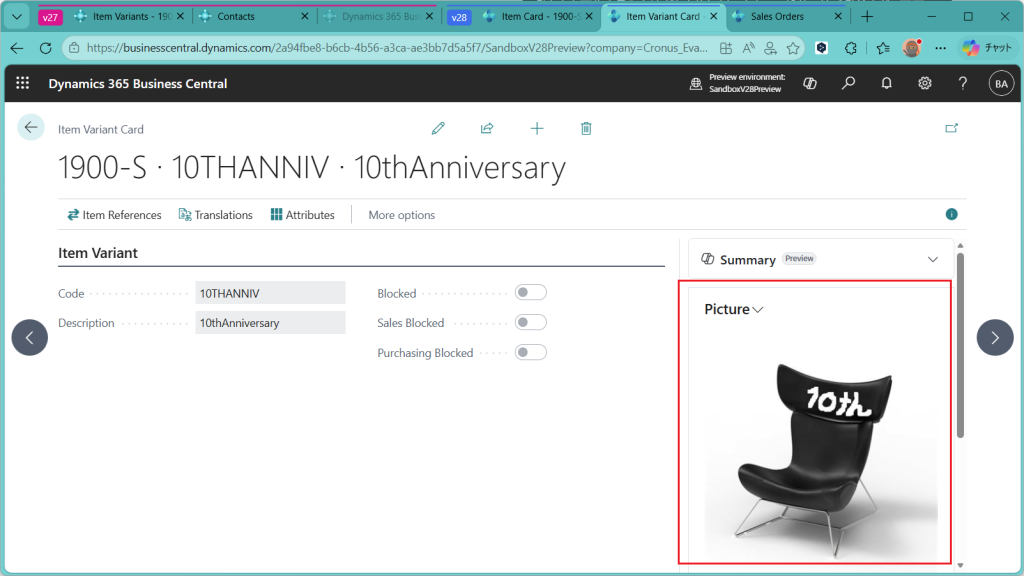
Task: Expand More options menu
Action: click(x=401, y=215)
